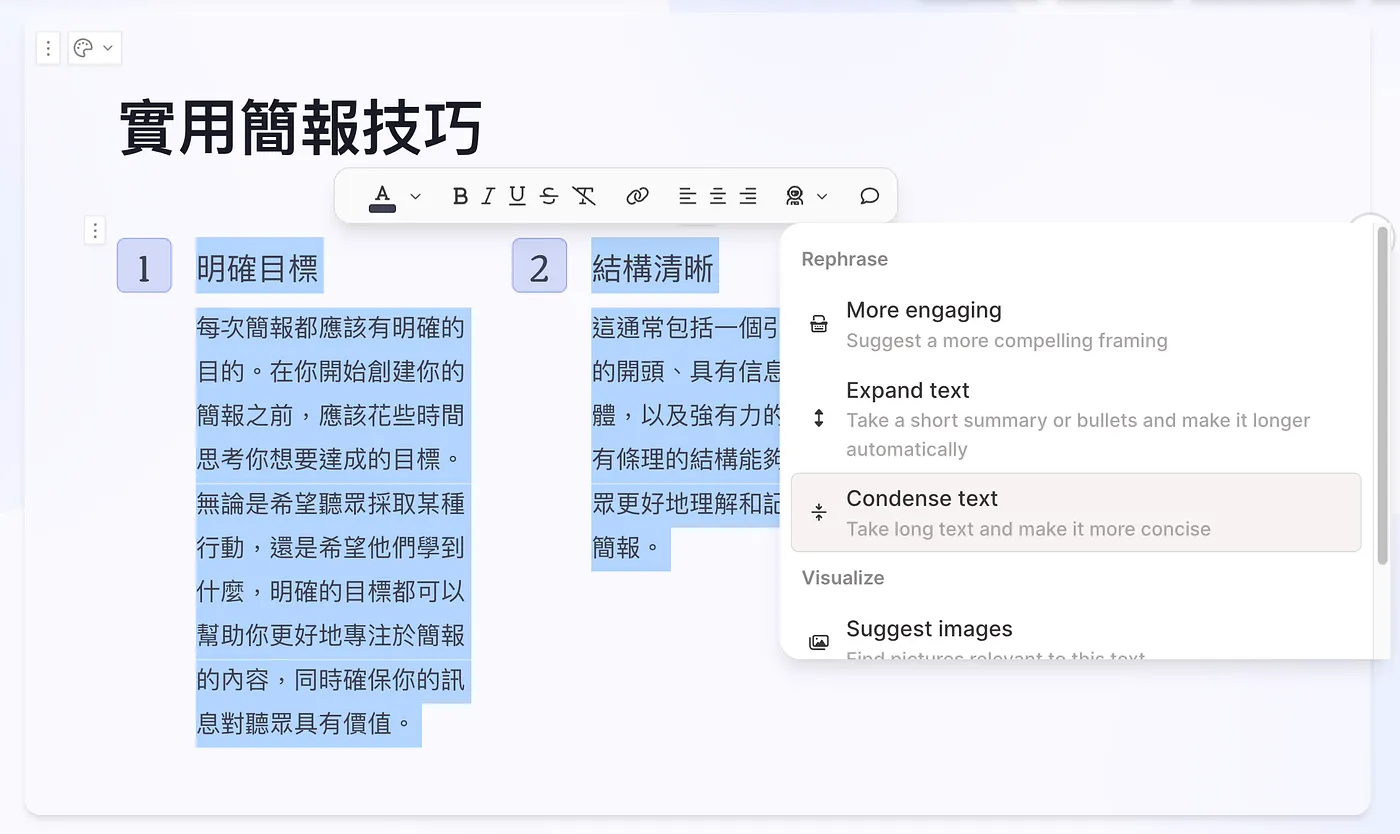
Task: Open the palette theme dropdown
Action: click(x=94, y=48)
